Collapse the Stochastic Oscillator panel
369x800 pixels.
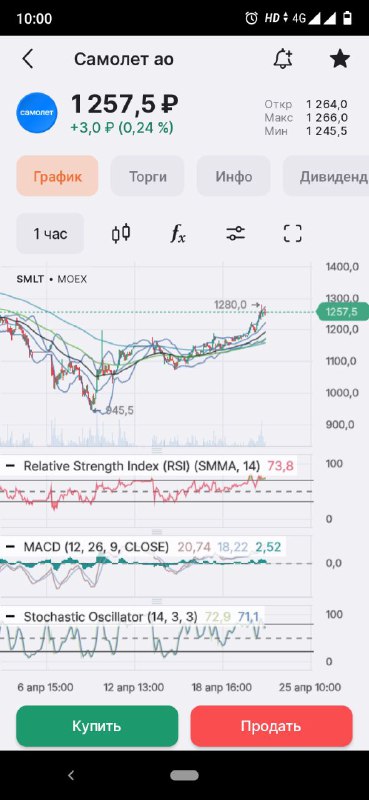(x=10, y=617)
